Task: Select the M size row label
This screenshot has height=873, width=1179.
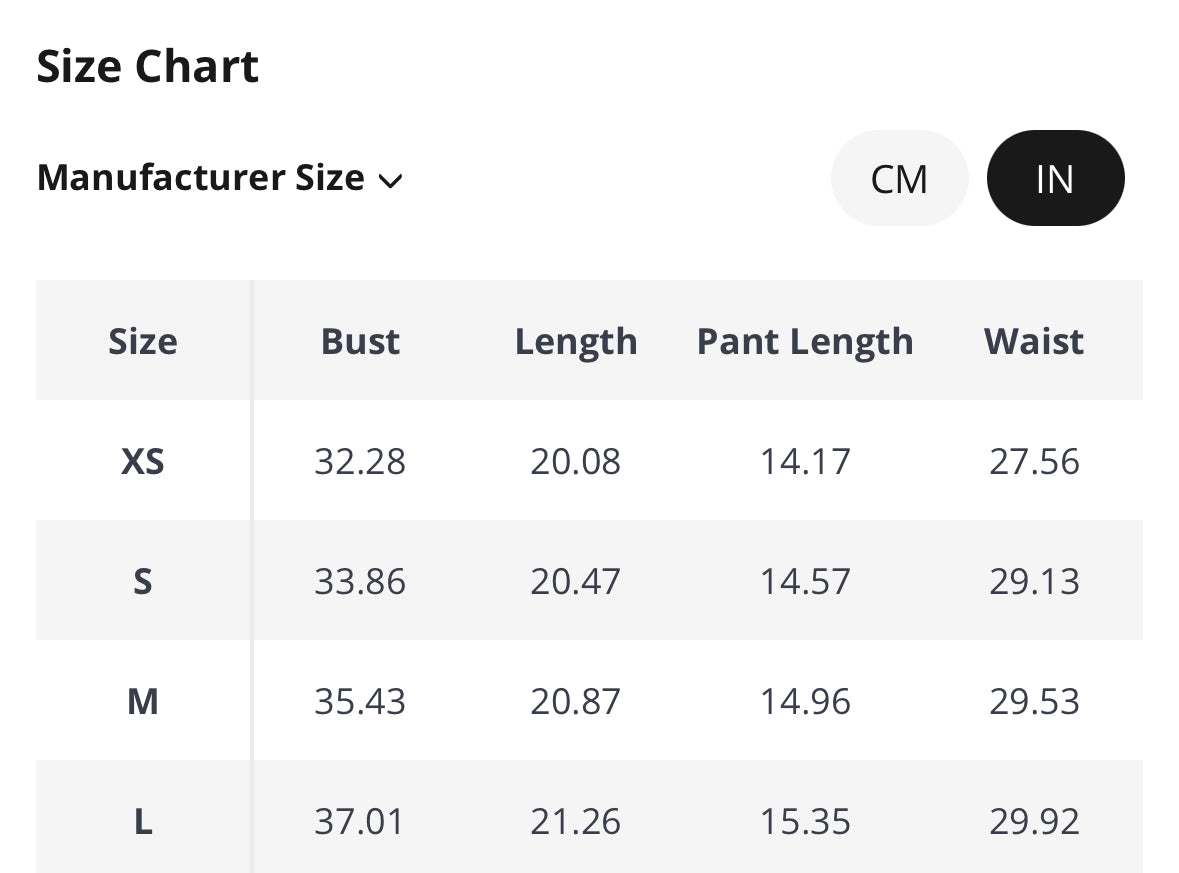Action: pyautogui.click(x=143, y=701)
